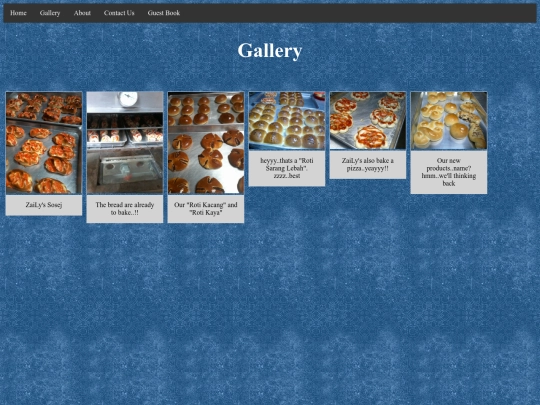Open the Home page link

coord(18,13)
